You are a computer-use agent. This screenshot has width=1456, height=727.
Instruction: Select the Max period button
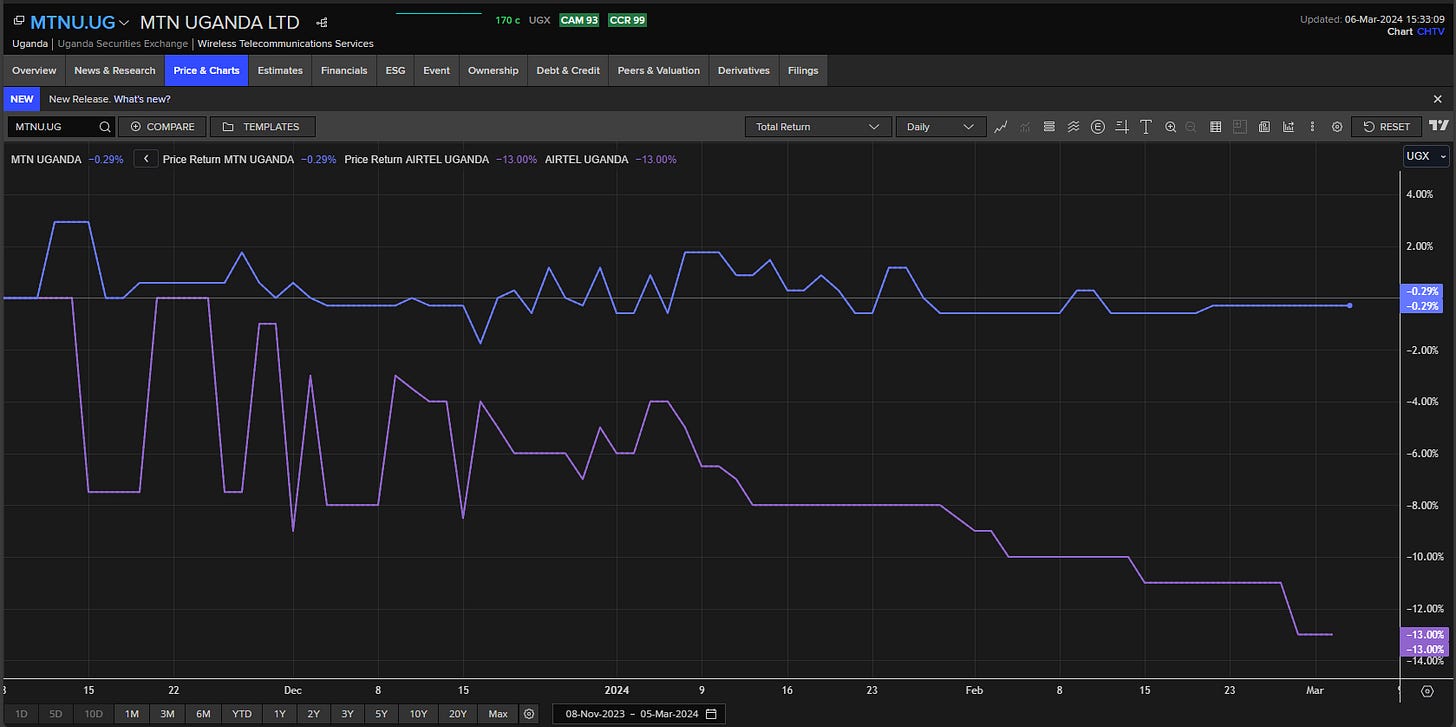[498, 714]
